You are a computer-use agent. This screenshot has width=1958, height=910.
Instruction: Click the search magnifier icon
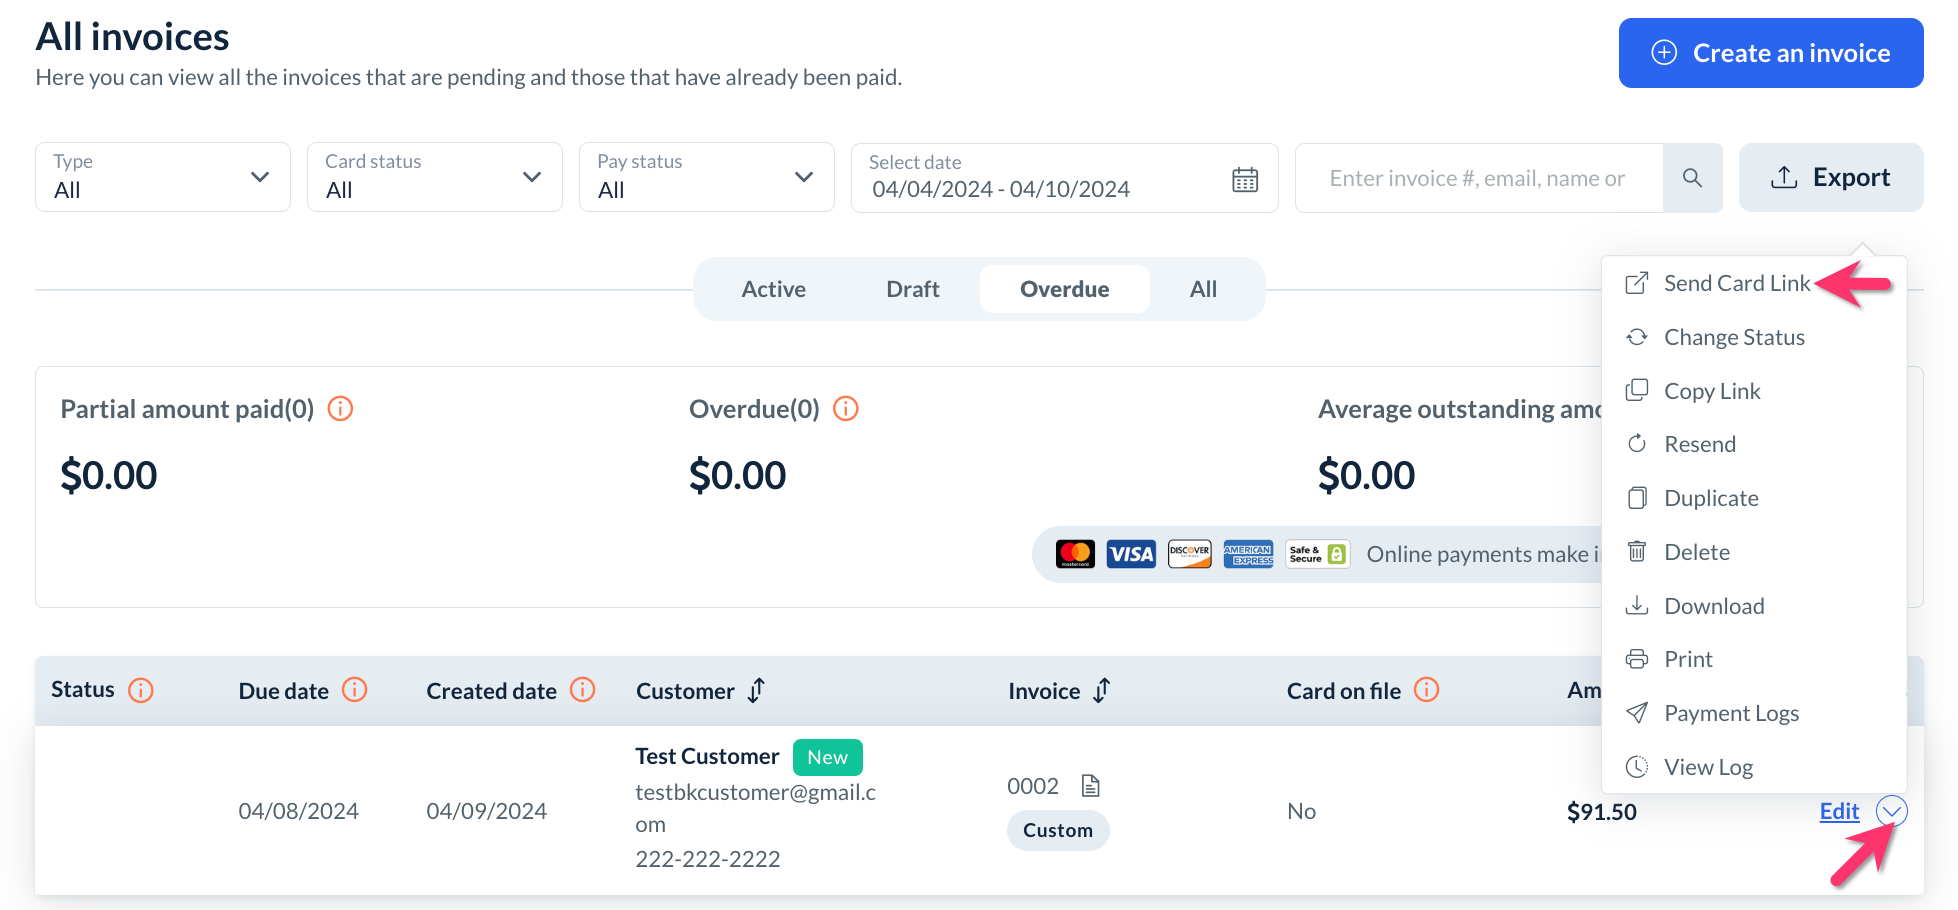1692,178
